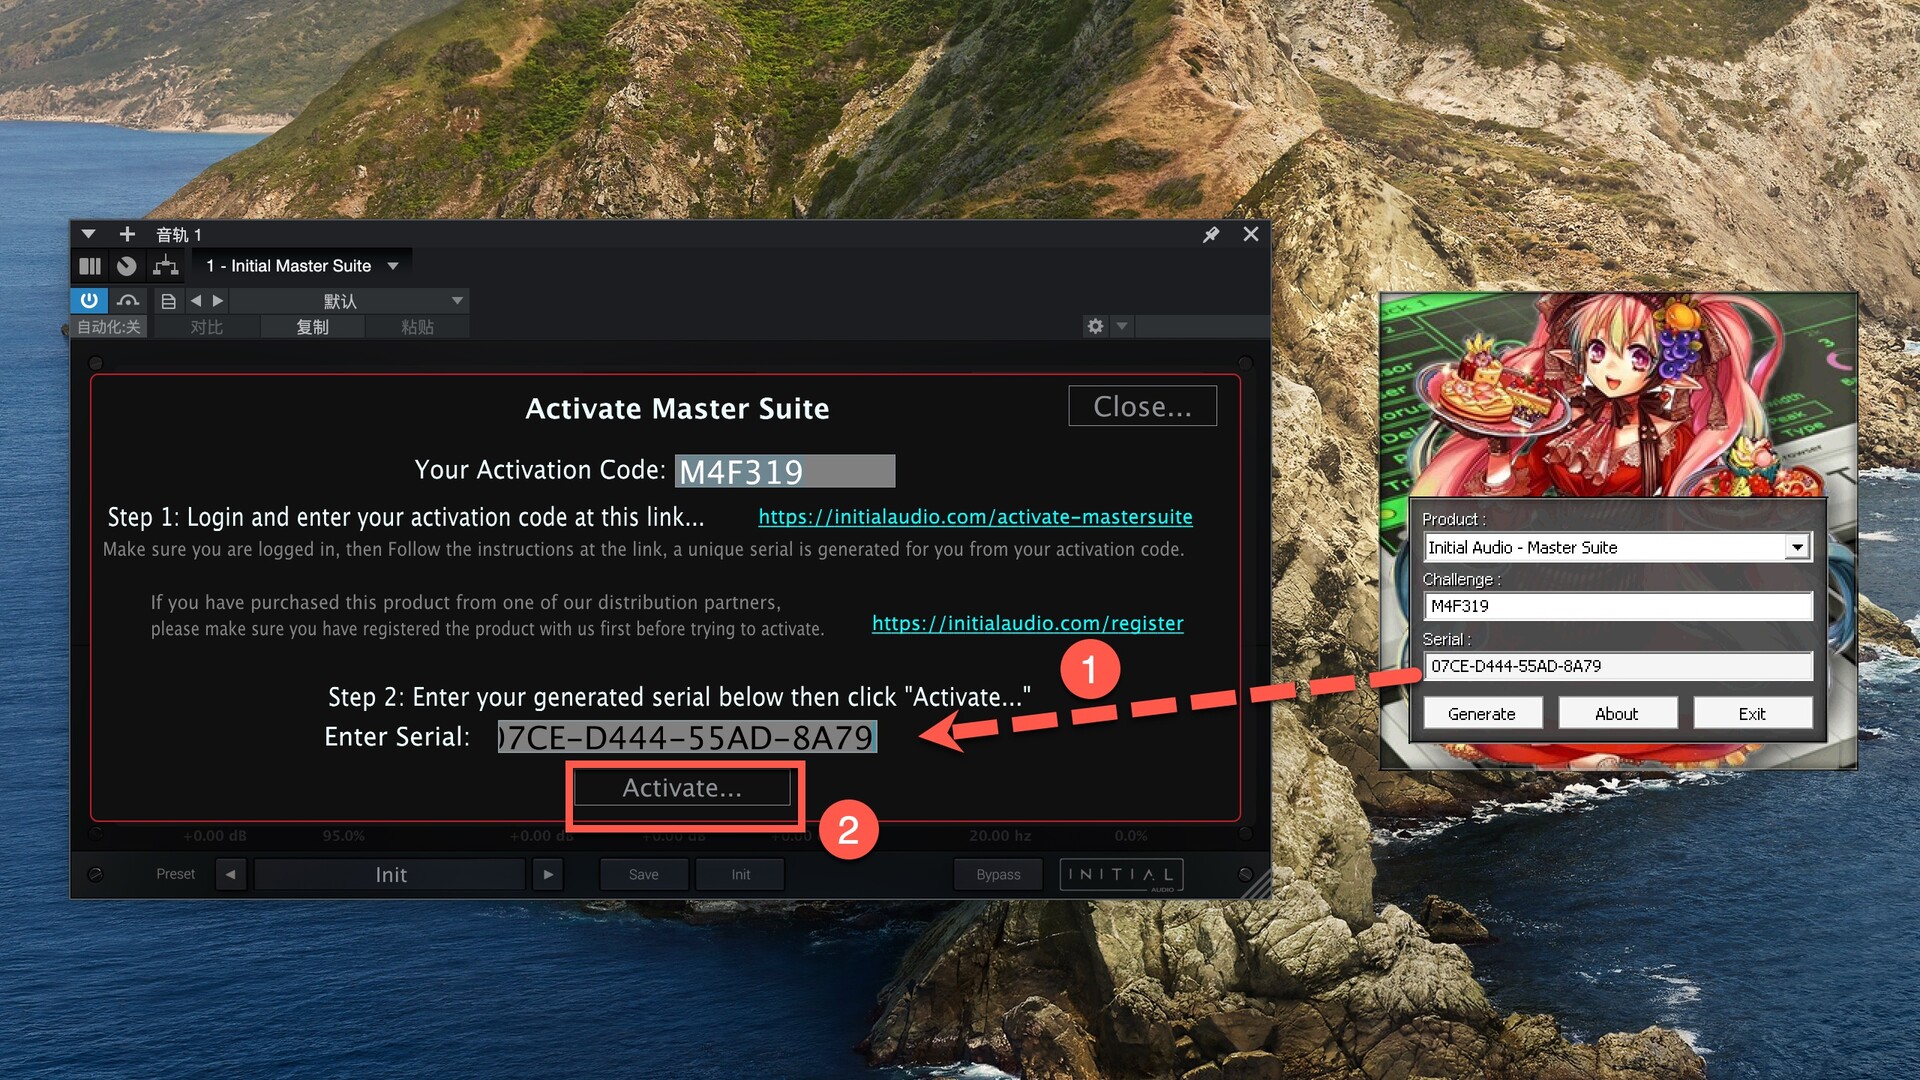The width and height of the screenshot is (1920, 1080).
Task: Click the pin window icon
Action: pyautogui.click(x=1211, y=234)
